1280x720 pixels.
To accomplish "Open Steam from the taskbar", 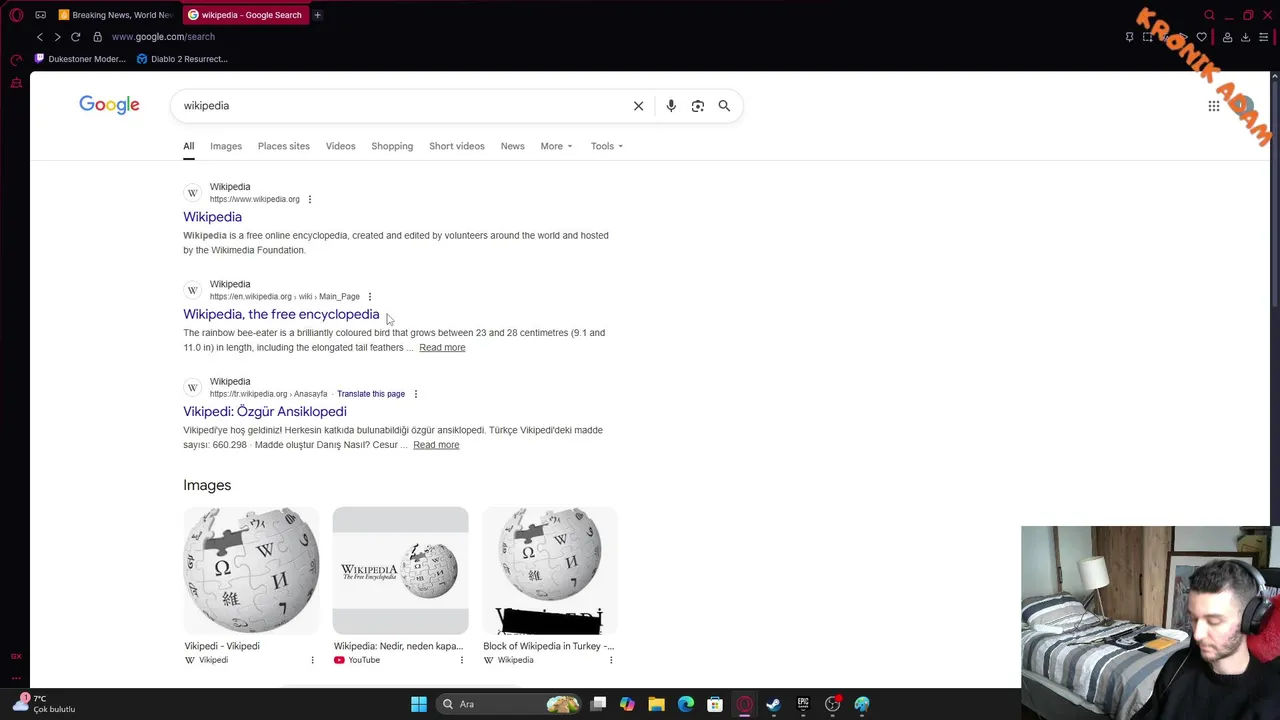I will point(773,704).
